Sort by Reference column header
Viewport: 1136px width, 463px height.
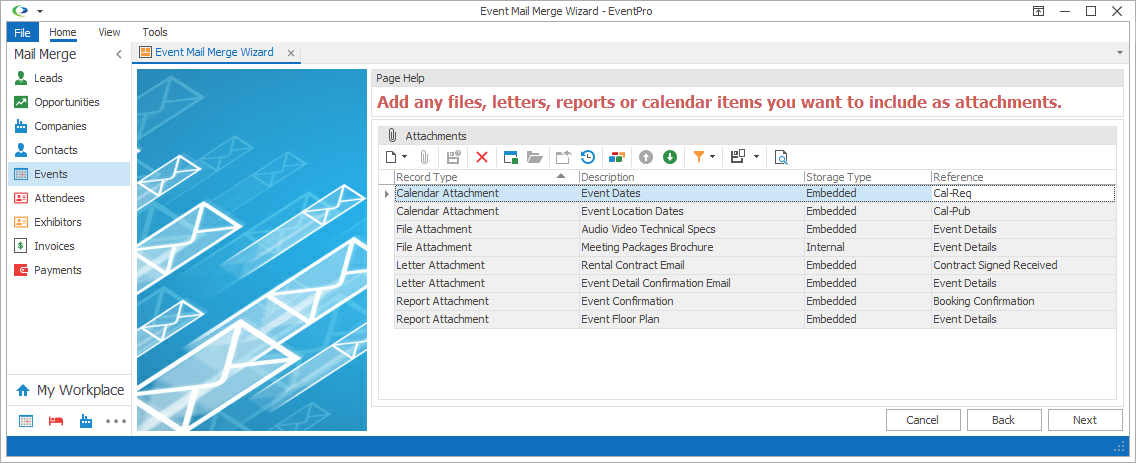[1023, 177]
